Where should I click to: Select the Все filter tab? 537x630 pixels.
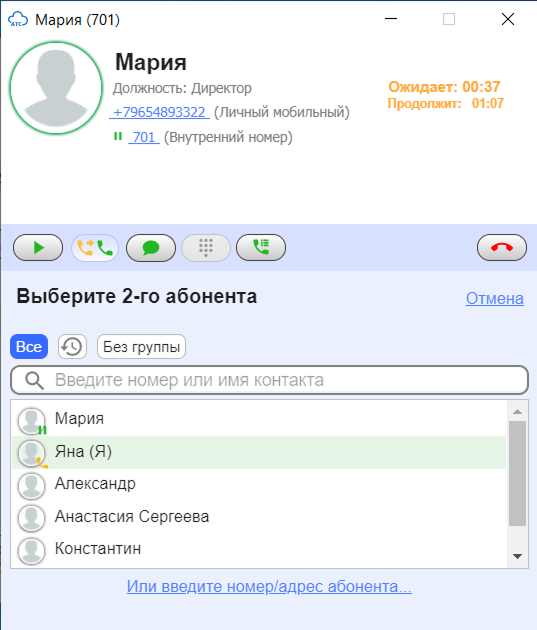[29, 346]
